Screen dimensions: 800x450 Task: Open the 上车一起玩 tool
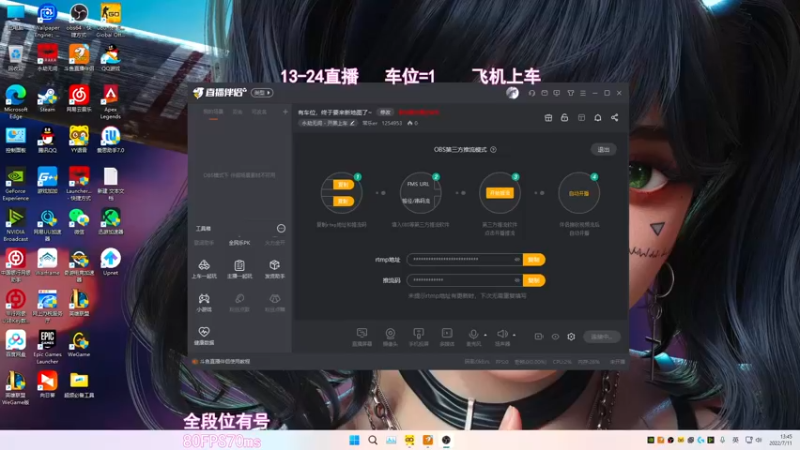coord(204,268)
